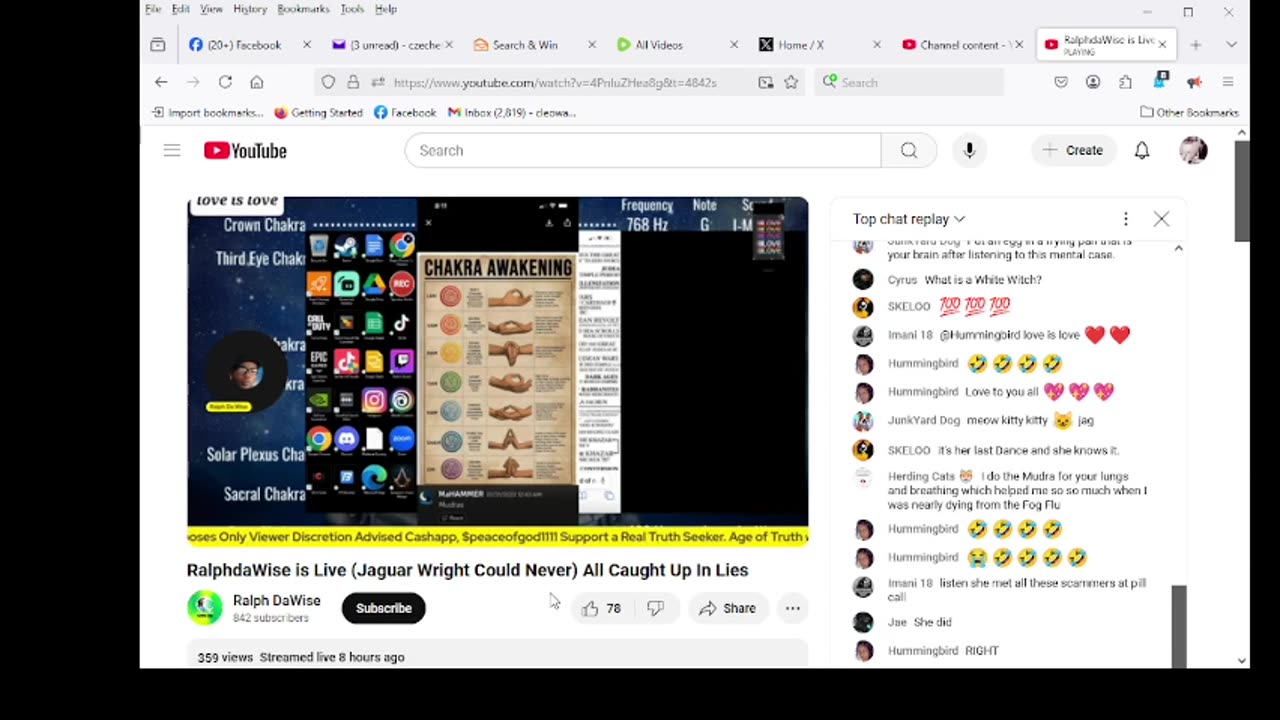Expand the Top chat replay dropdown

tap(909, 219)
